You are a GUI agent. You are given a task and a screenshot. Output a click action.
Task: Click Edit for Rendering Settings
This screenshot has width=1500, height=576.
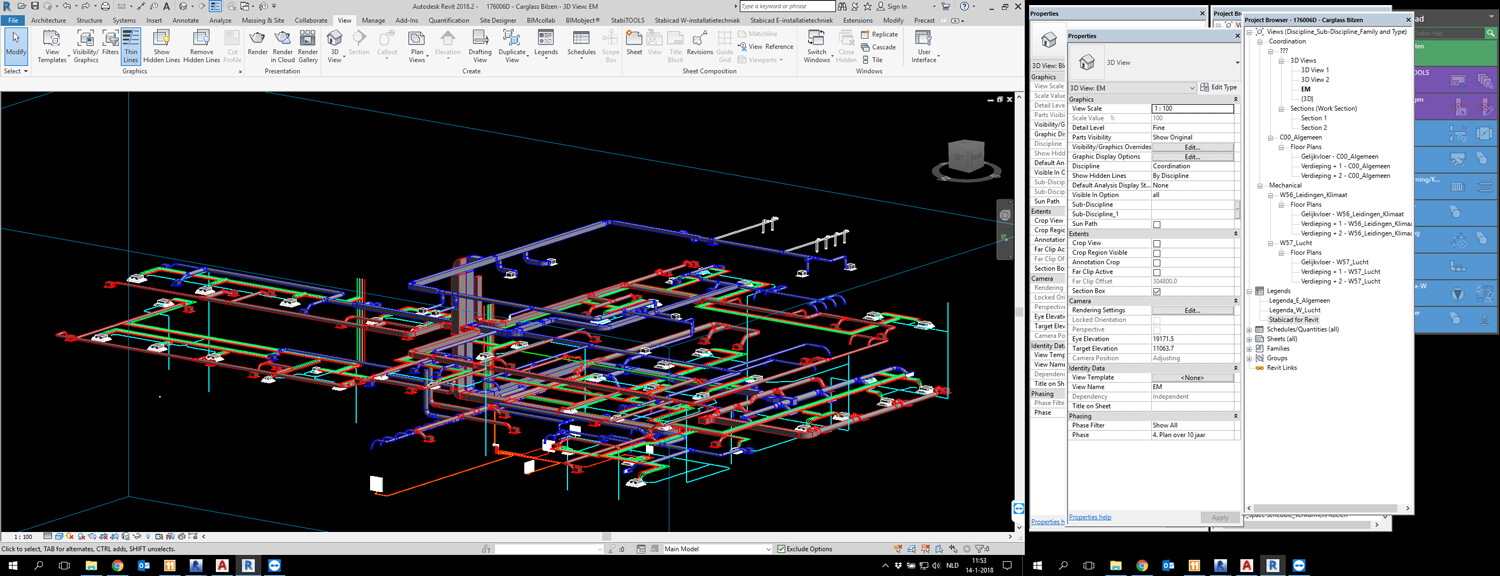(1192, 310)
